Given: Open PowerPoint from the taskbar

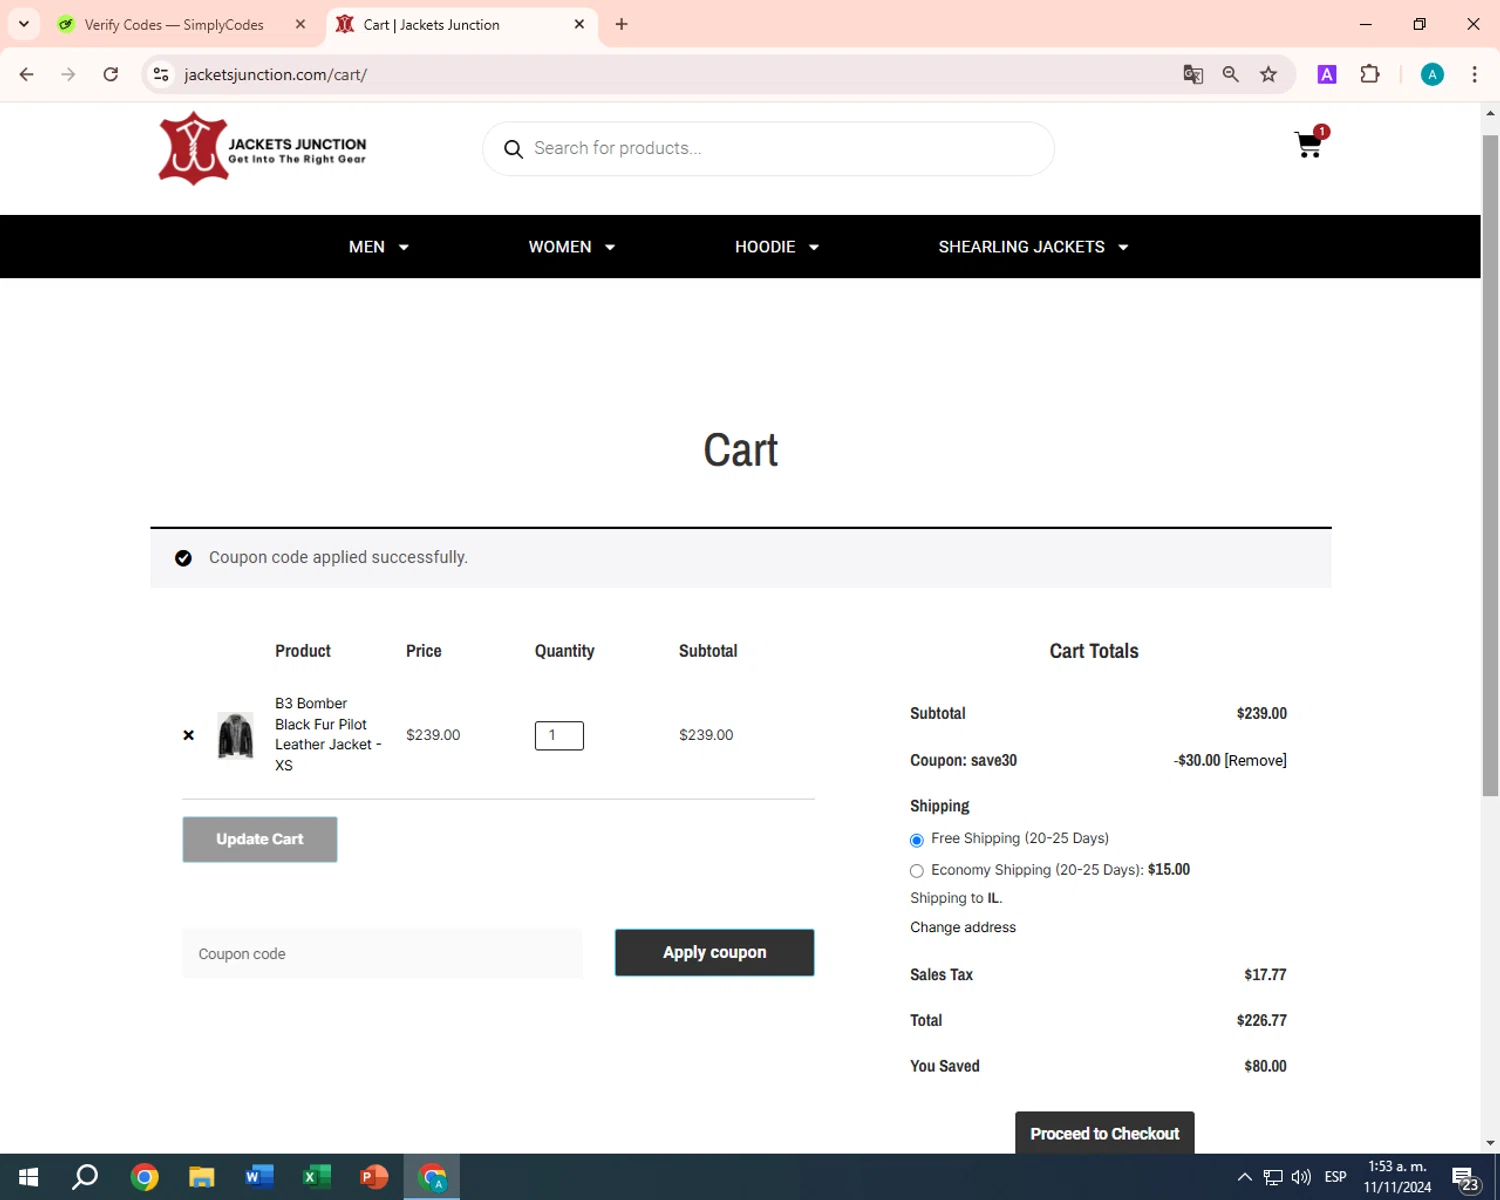Looking at the screenshot, I should pos(374,1177).
